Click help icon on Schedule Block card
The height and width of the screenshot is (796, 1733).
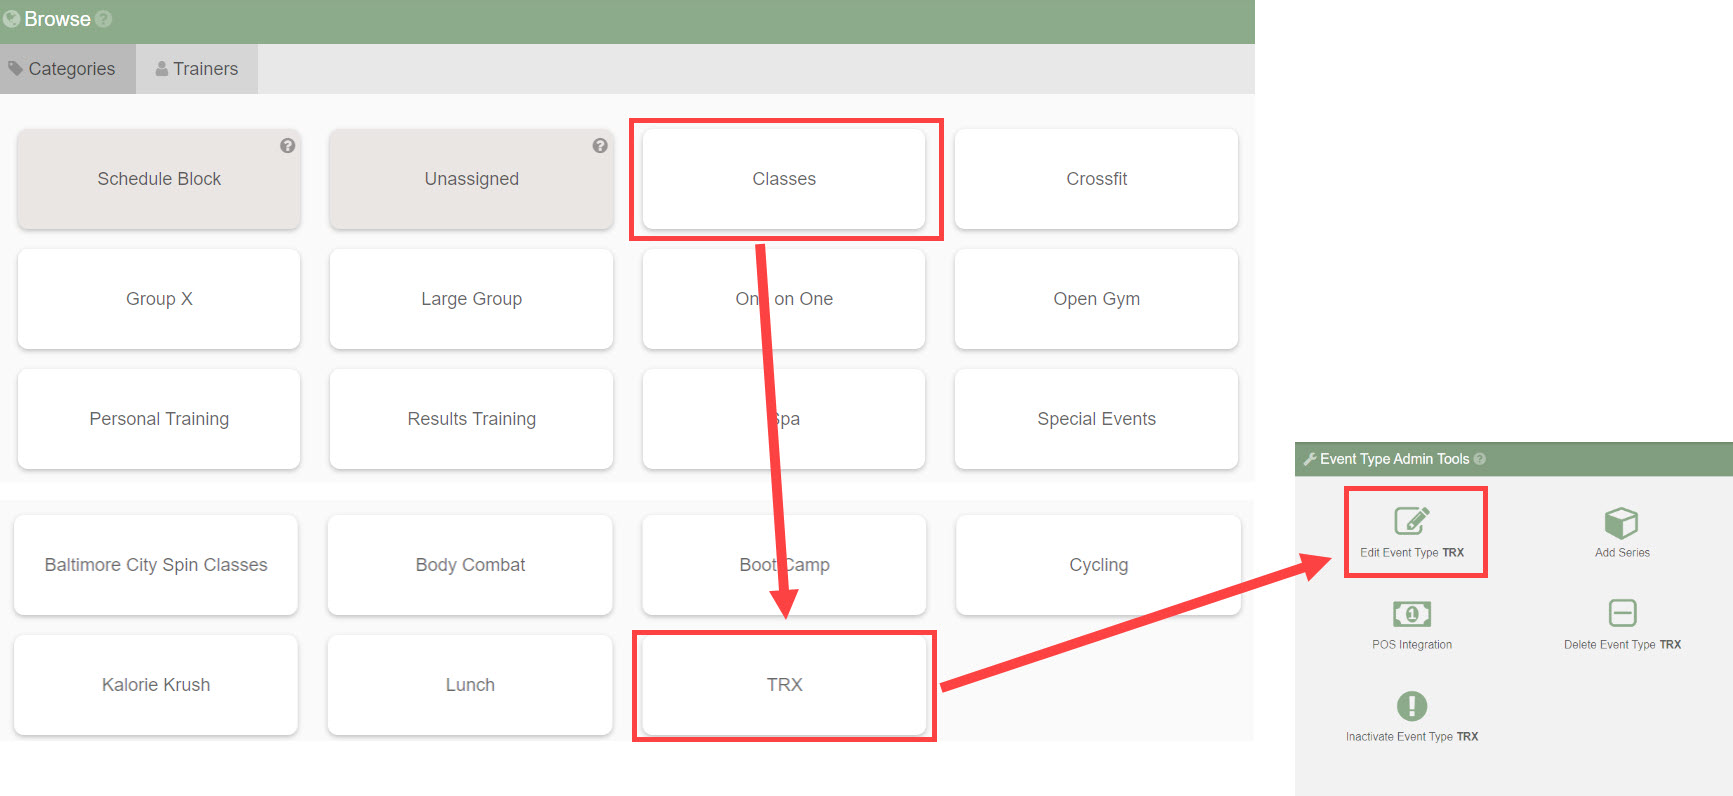(x=287, y=146)
